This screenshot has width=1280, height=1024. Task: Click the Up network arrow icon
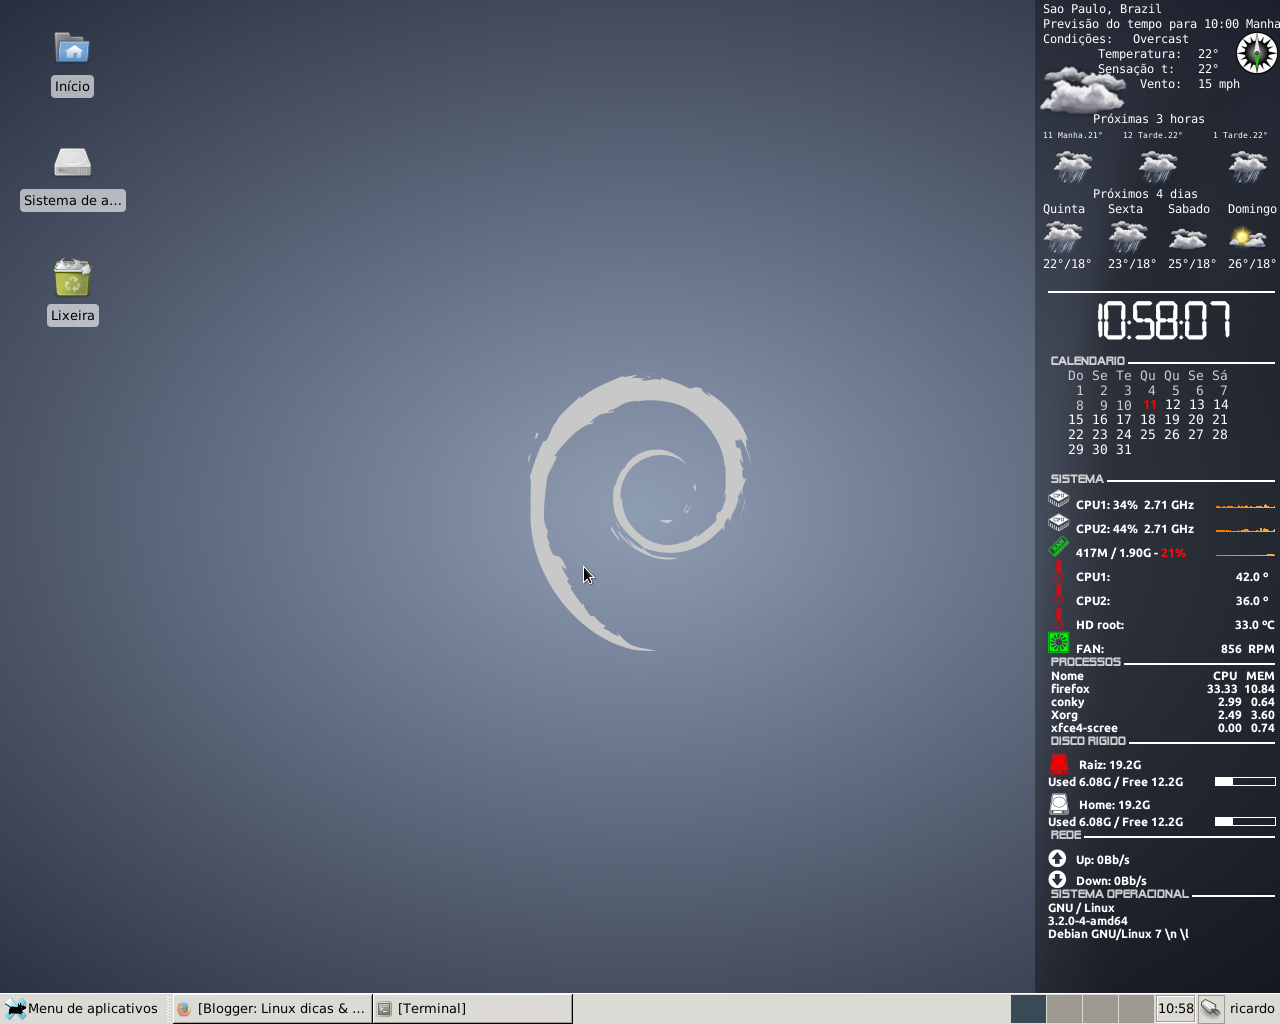coord(1057,858)
